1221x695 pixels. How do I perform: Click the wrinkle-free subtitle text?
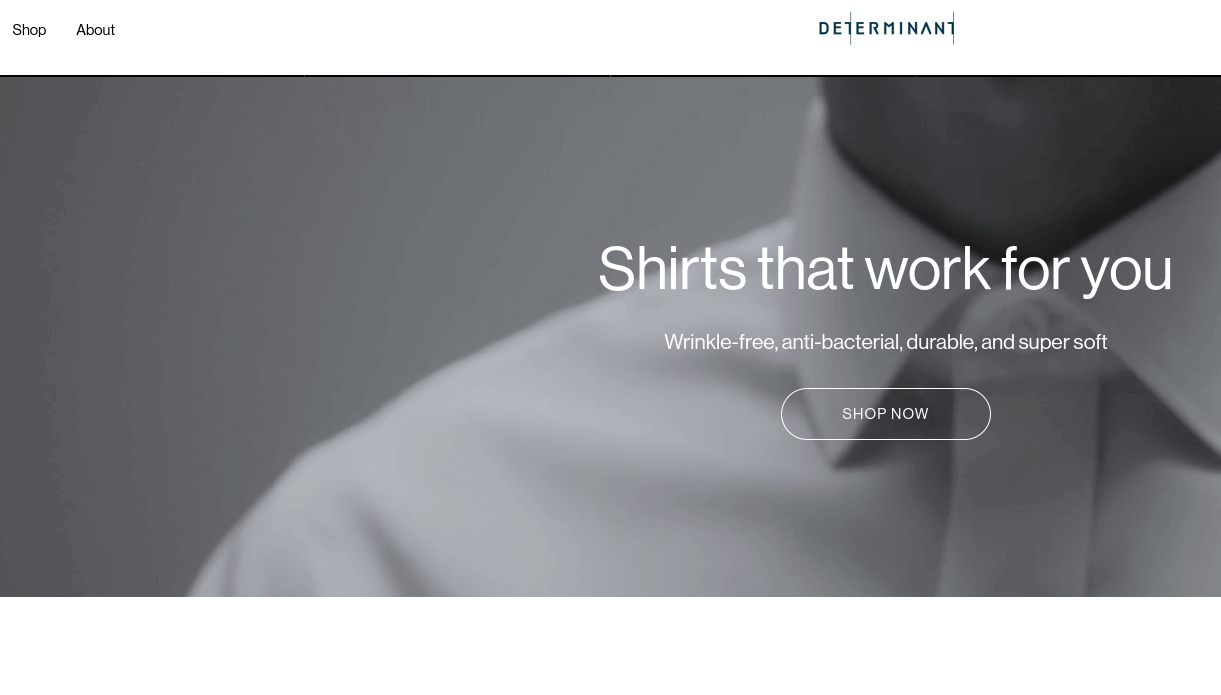point(885,341)
